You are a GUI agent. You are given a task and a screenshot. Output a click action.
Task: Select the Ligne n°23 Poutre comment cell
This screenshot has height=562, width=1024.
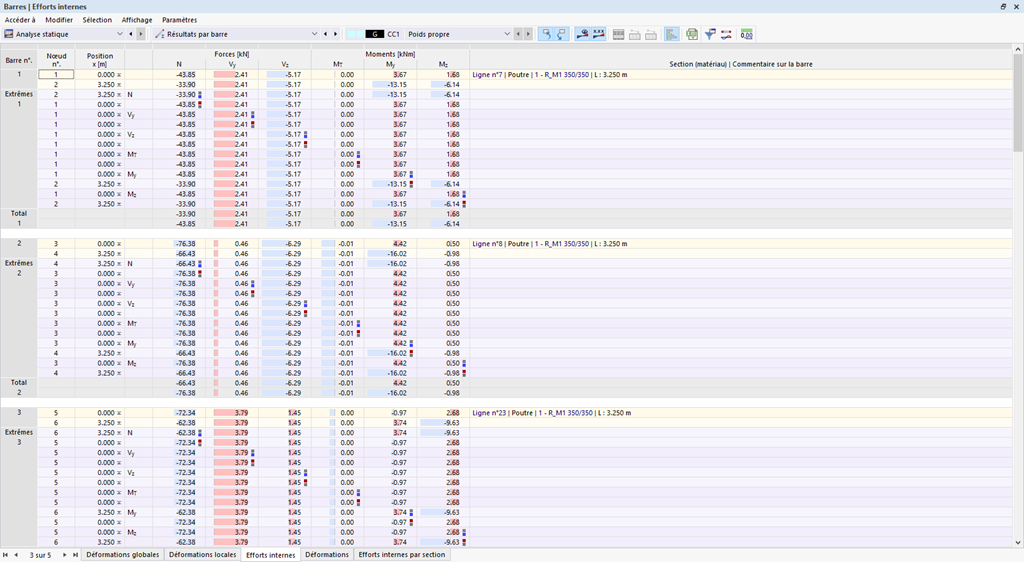click(x=741, y=413)
